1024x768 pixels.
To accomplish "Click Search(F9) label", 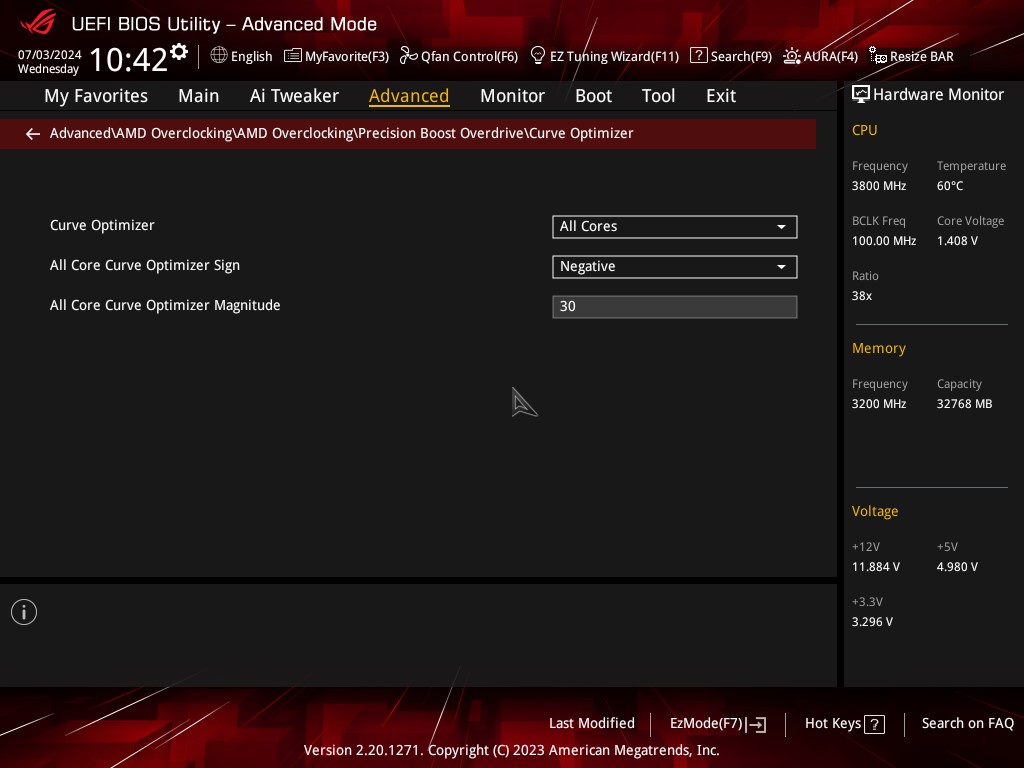I will click(x=741, y=57).
